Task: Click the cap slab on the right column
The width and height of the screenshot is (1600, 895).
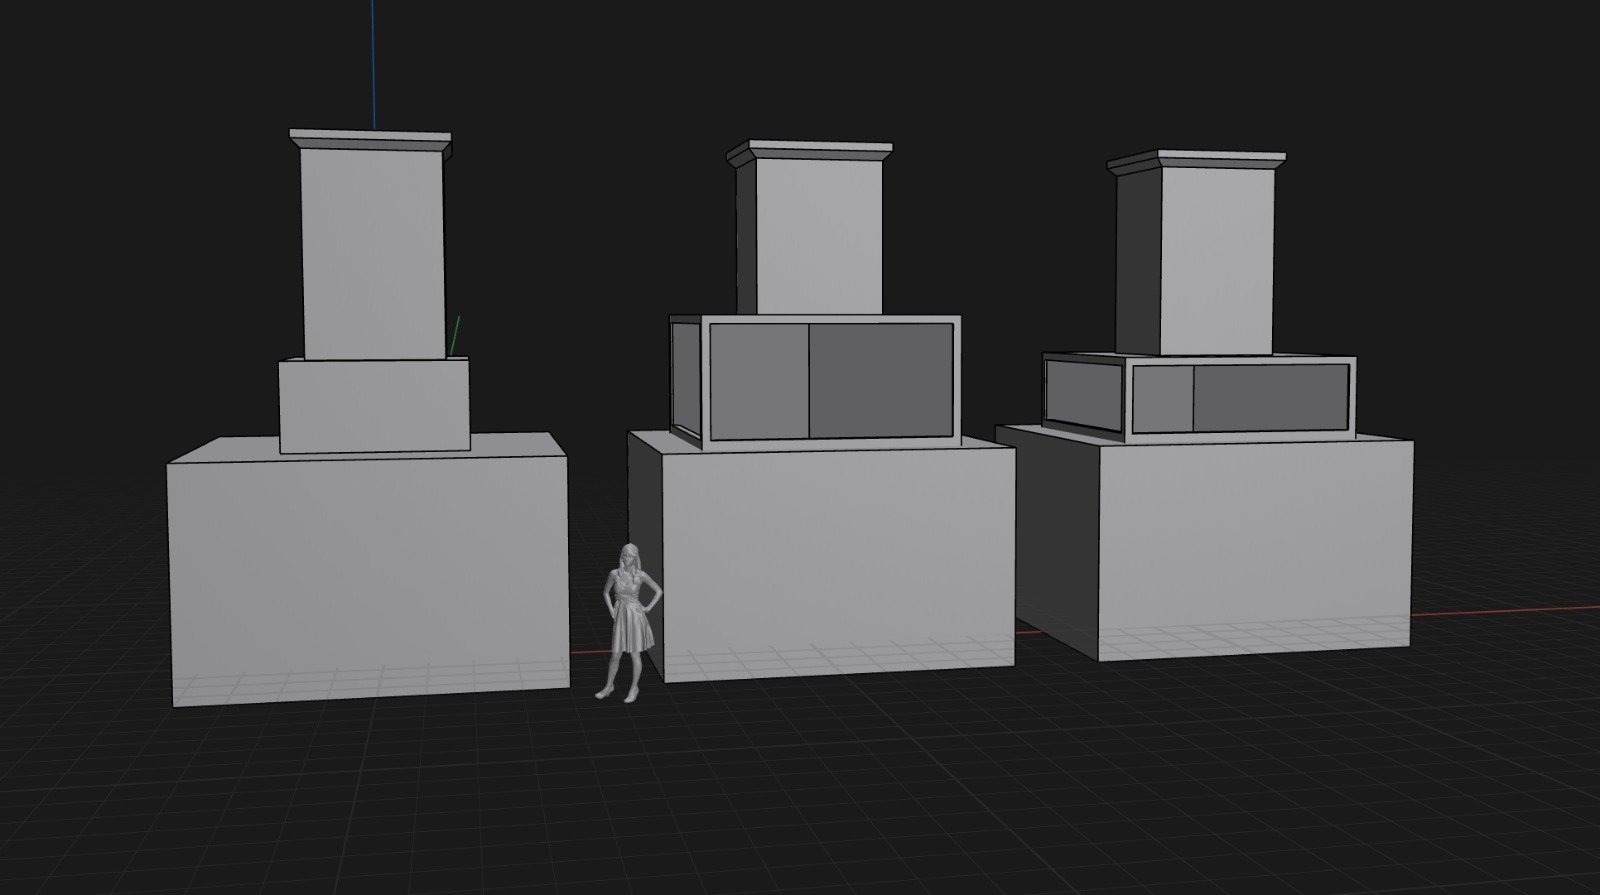Action: pos(1196,162)
